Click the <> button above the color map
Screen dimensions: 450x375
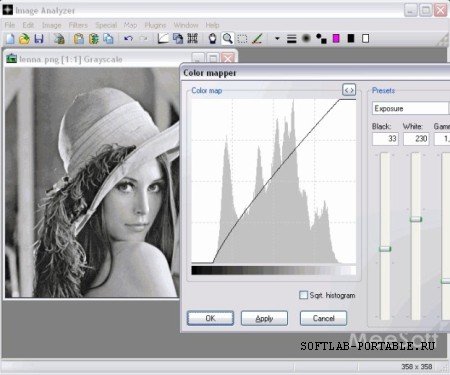(x=349, y=90)
